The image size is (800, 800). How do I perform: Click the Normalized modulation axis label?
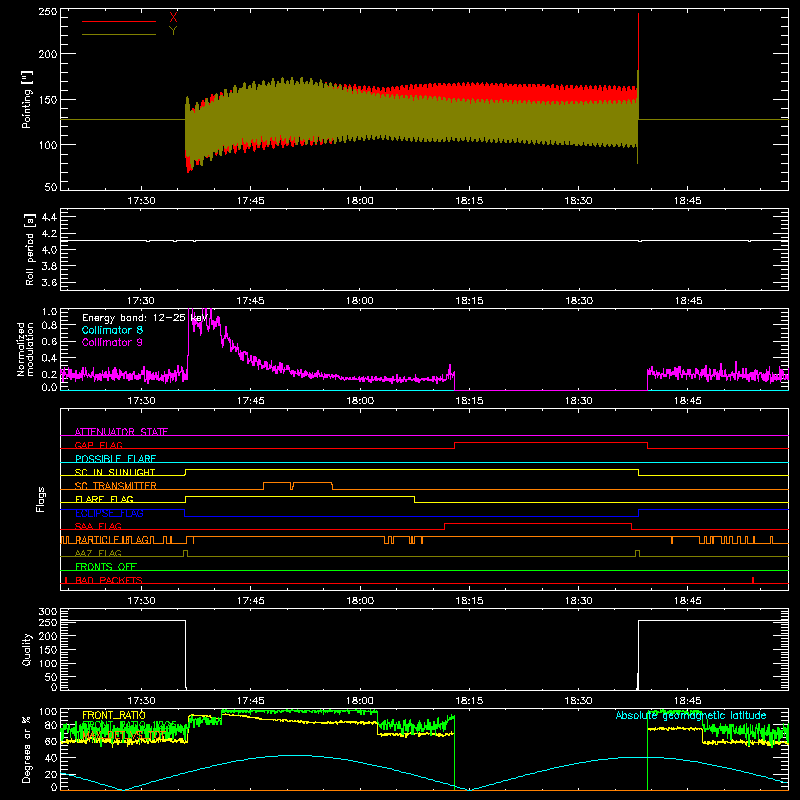[x=25, y=349]
